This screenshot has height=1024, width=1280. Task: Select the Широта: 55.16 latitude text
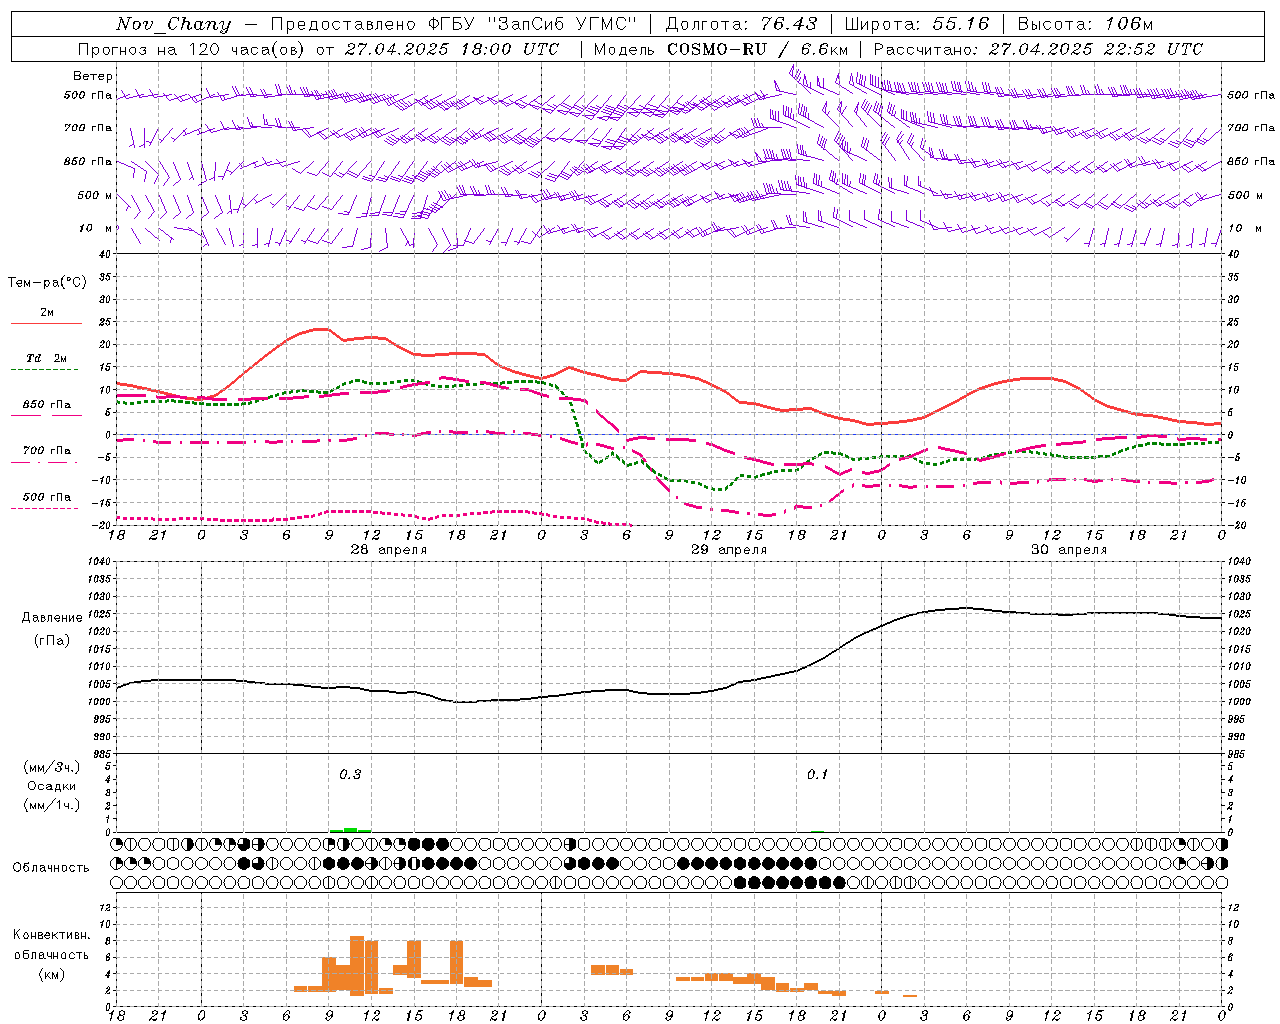click(x=917, y=24)
